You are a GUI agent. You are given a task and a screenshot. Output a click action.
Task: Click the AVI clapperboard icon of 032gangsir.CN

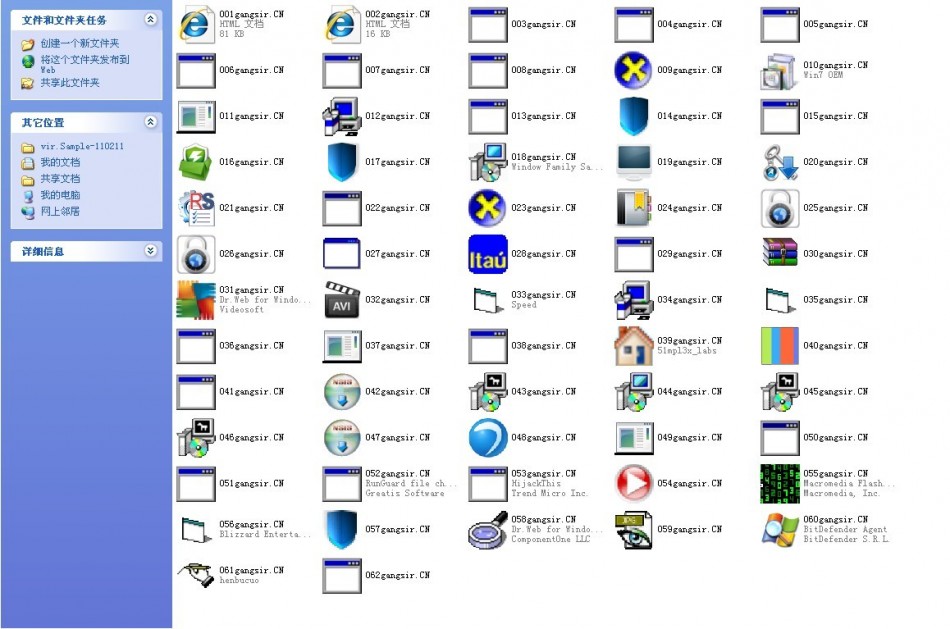tap(342, 300)
